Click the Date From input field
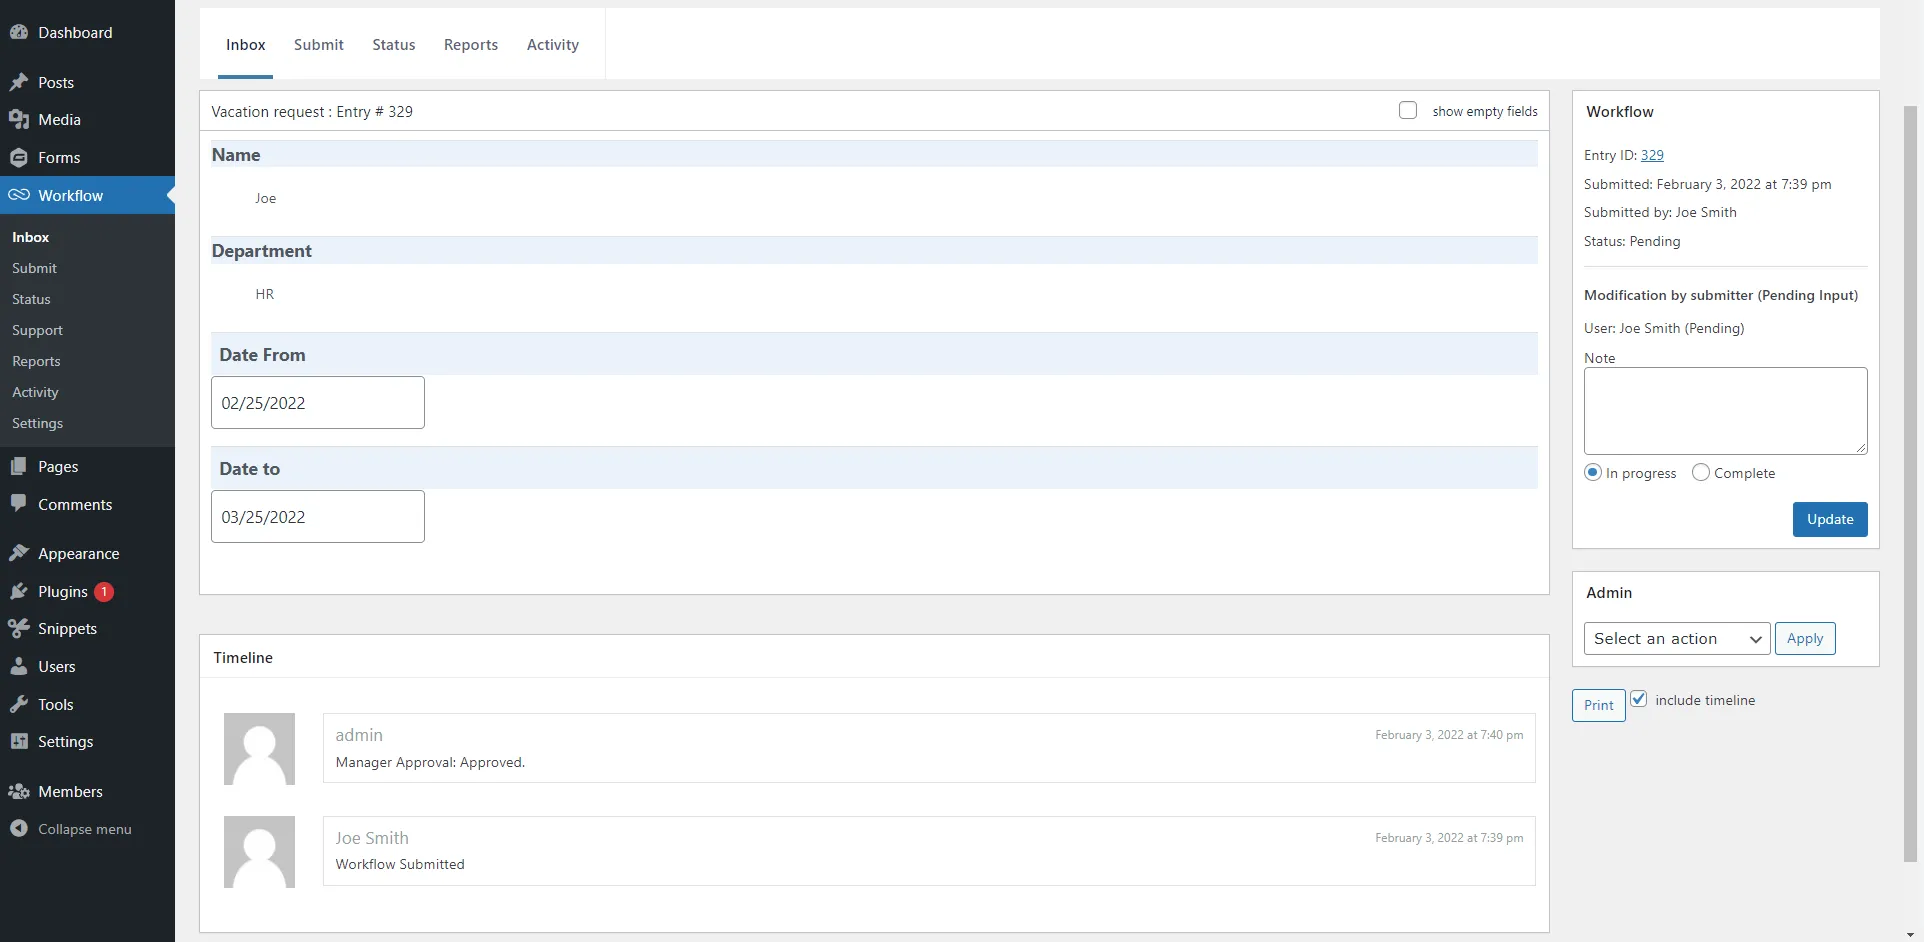The image size is (1924, 942). pyautogui.click(x=318, y=403)
